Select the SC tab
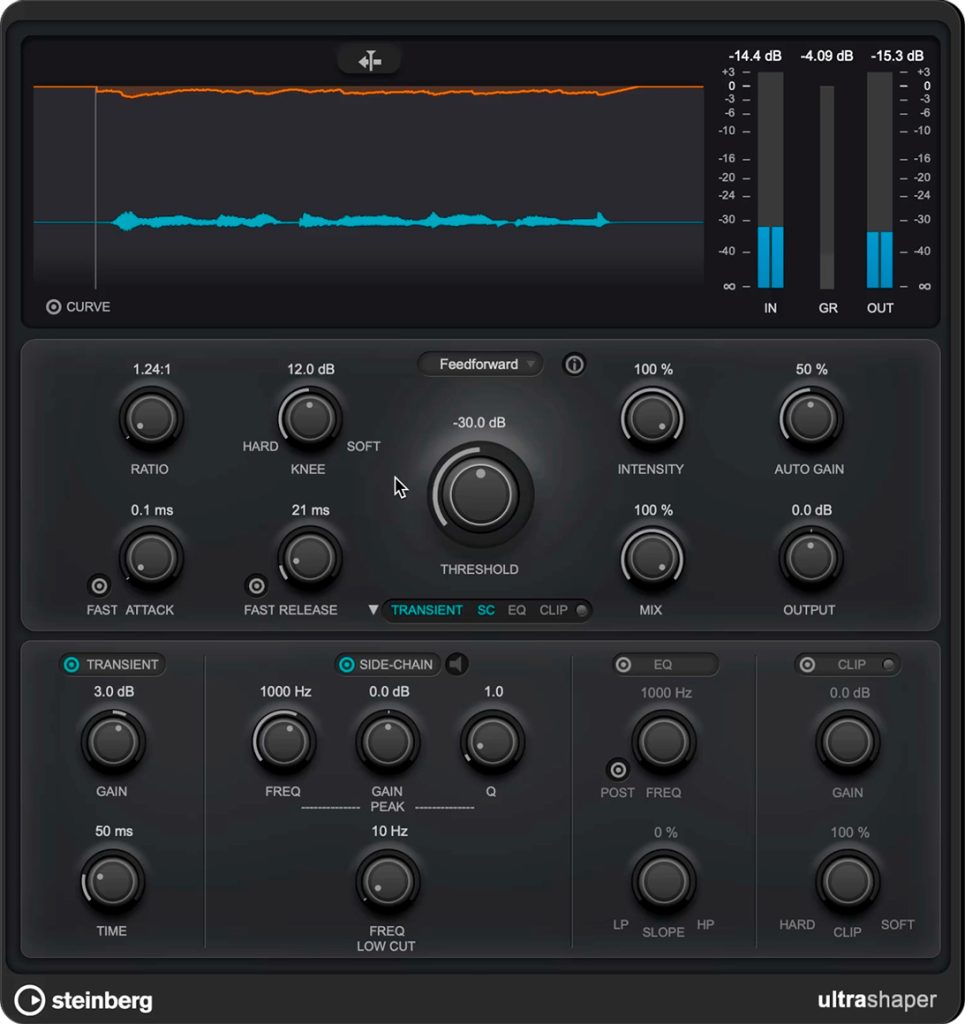Screen dimensions: 965x1024 coord(485,610)
